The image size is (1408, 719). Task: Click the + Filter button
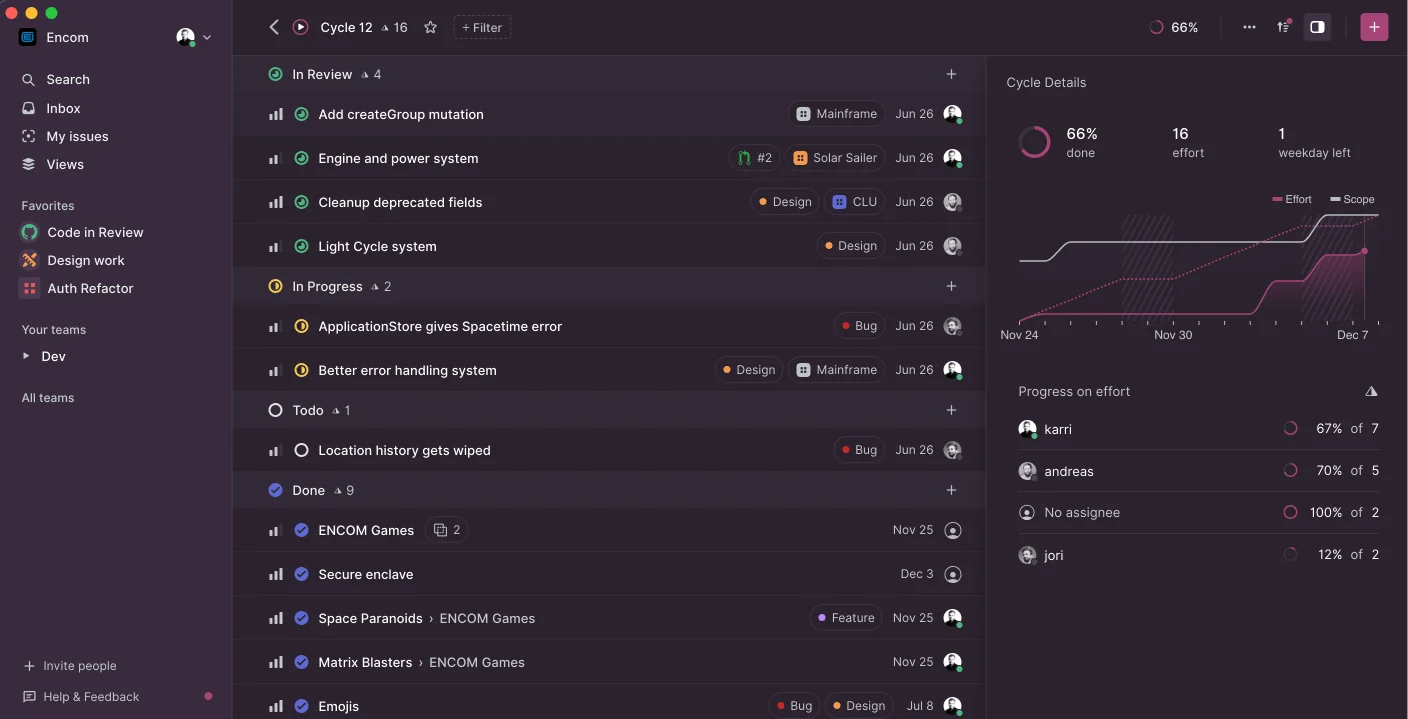point(482,27)
